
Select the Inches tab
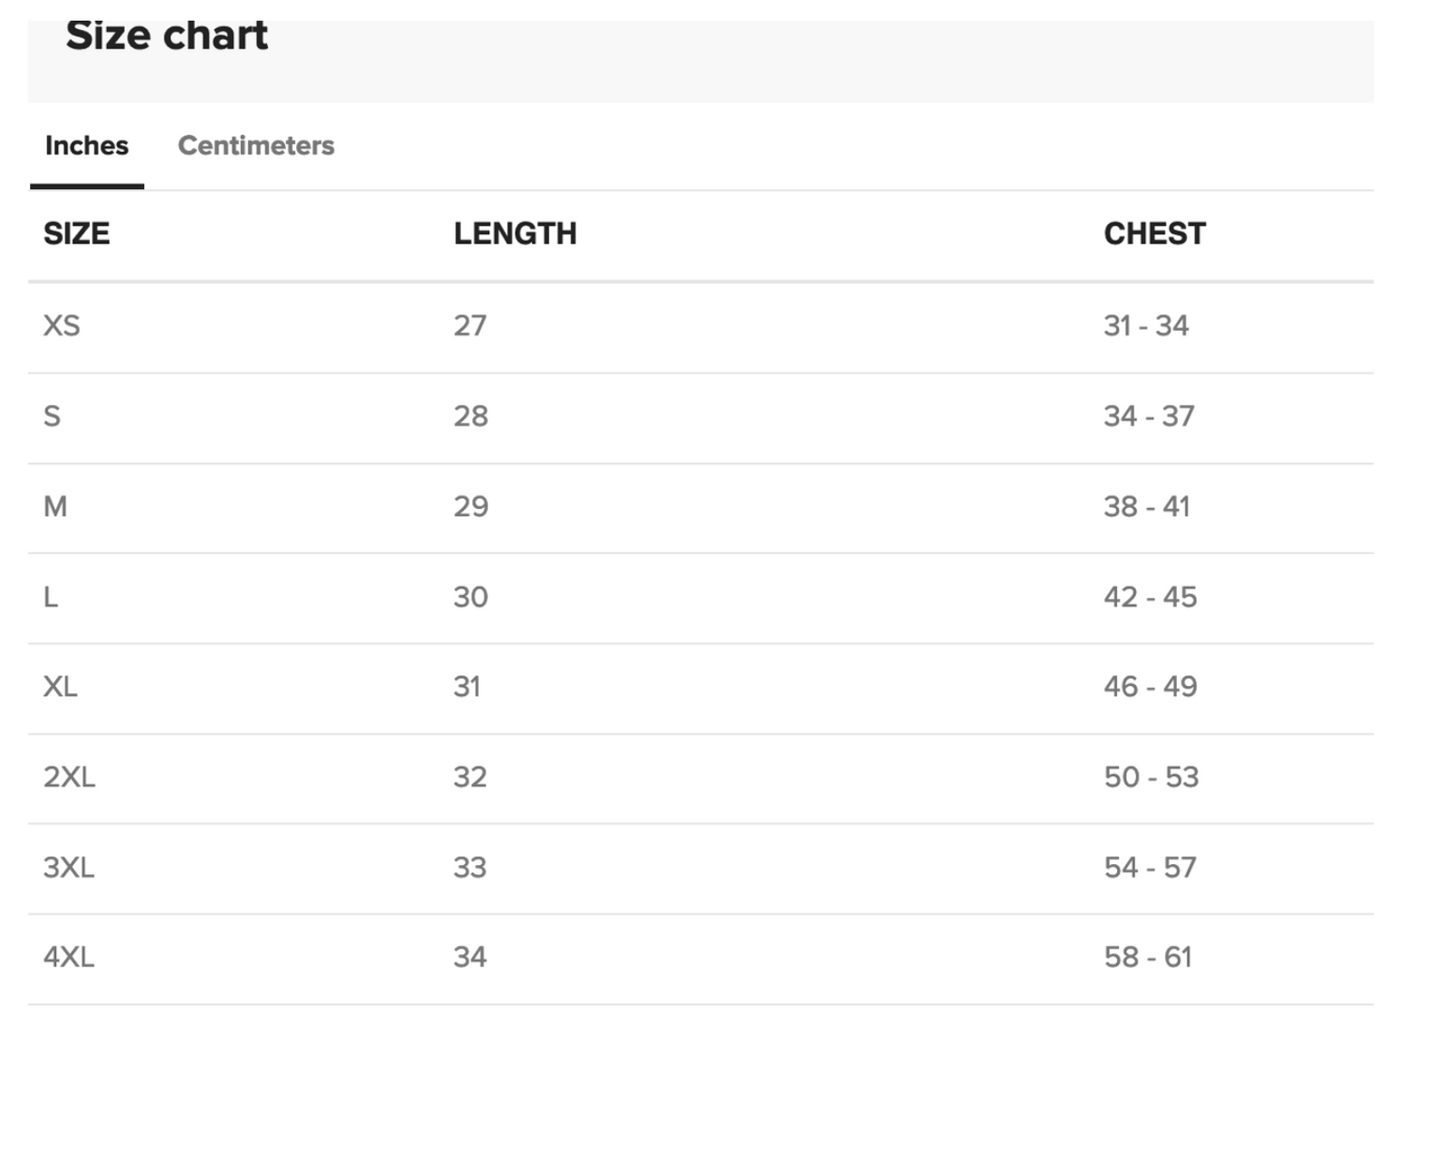[x=87, y=146]
